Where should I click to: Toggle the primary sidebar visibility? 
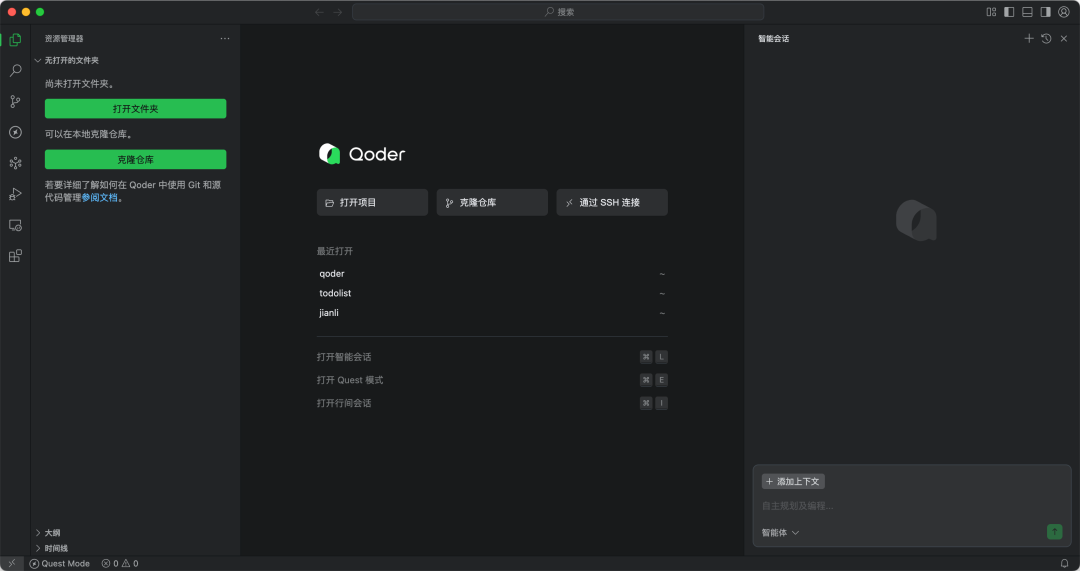pos(1009,12)
